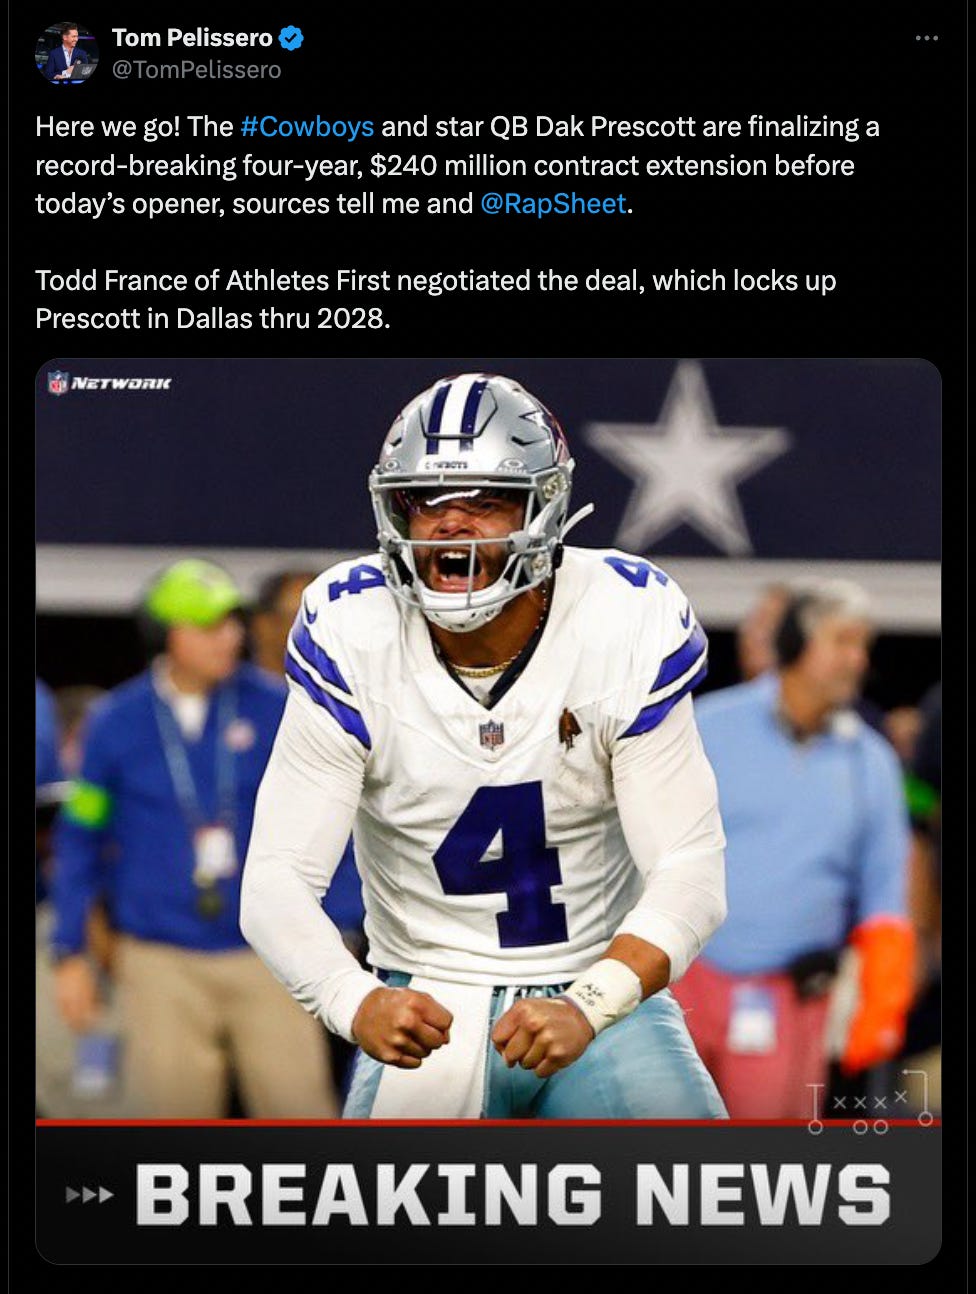Click the Tom Pelissero display name
The height and width of the screenshot is (1294, 976).
coord(192,38)
